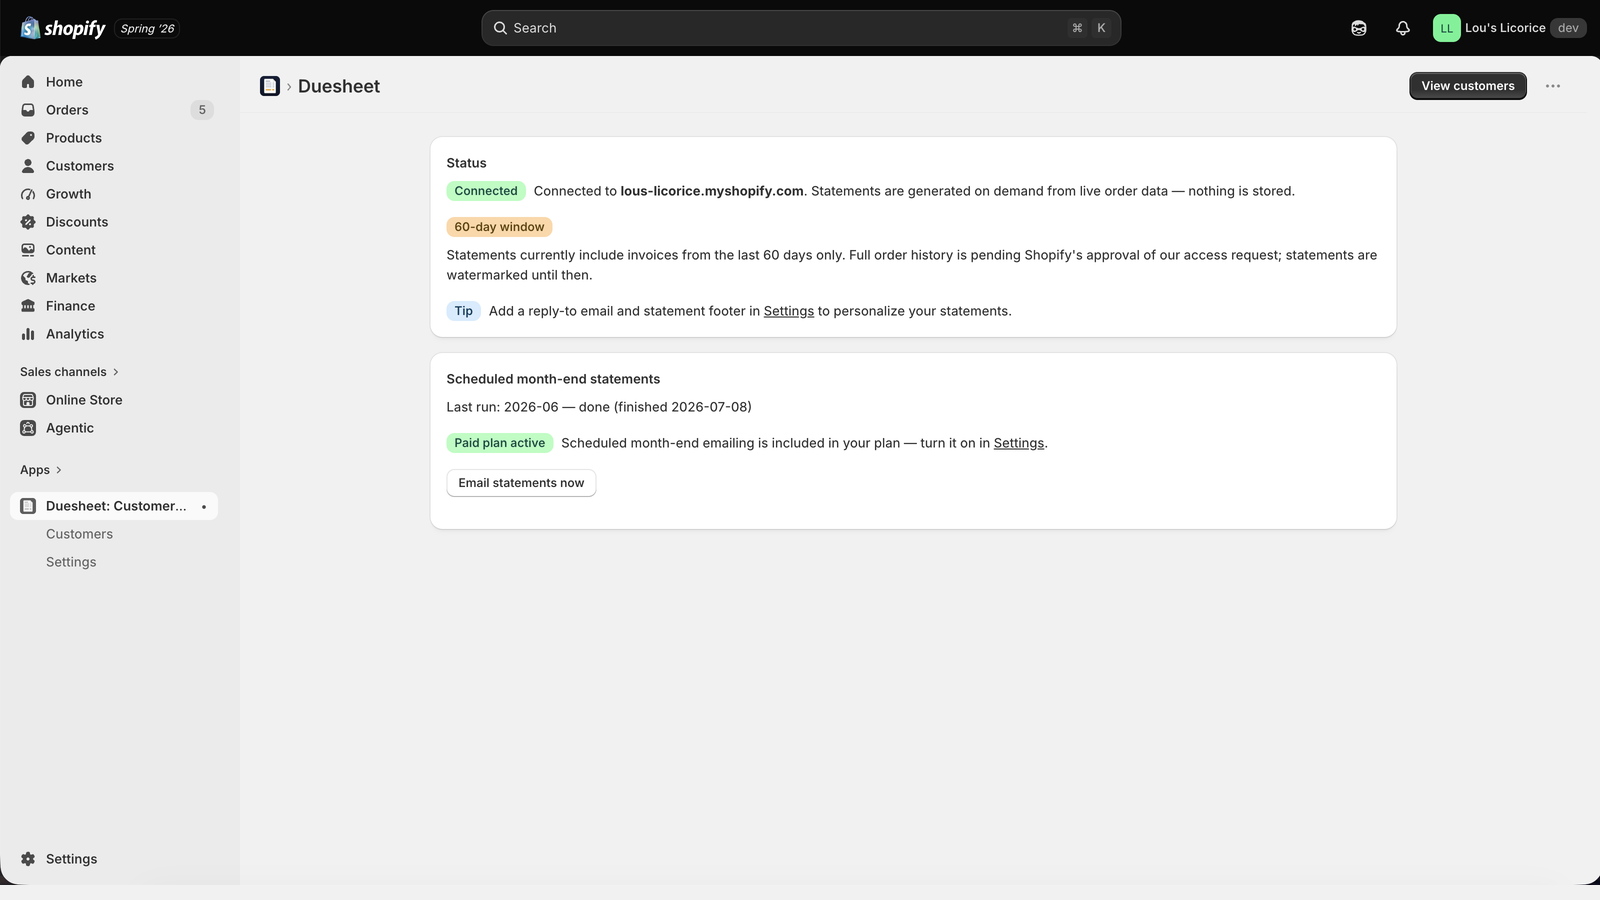
Task: Click the Paid plan active badge
Action: (500, 443)
